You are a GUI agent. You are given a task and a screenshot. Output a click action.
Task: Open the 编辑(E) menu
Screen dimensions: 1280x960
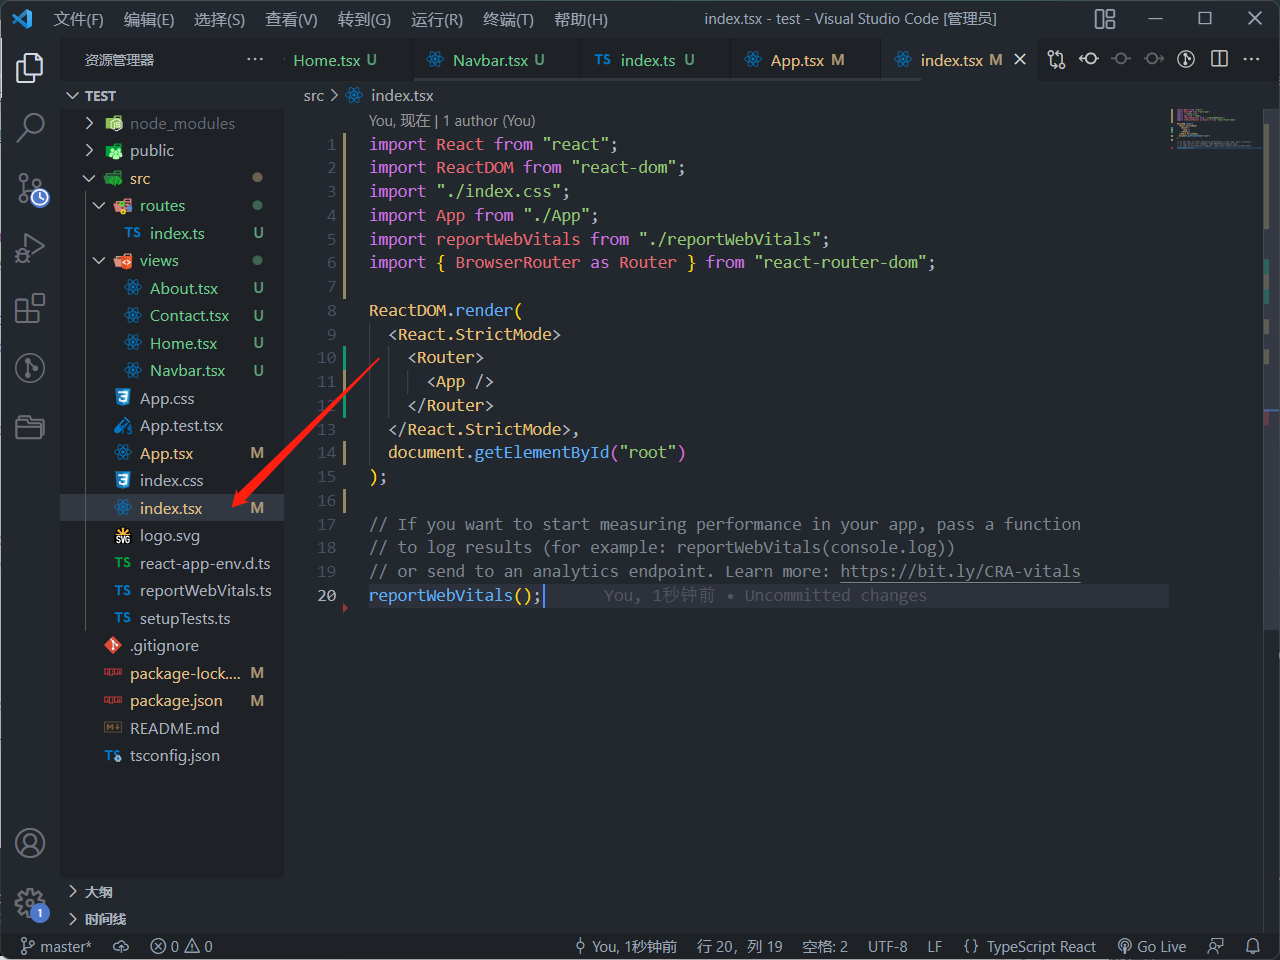click(149, 19)
